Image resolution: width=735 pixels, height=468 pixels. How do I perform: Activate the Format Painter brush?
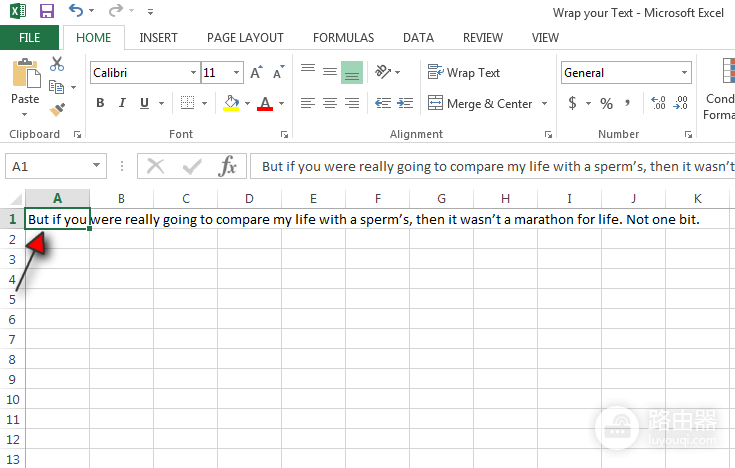click(x=57, y=110)
